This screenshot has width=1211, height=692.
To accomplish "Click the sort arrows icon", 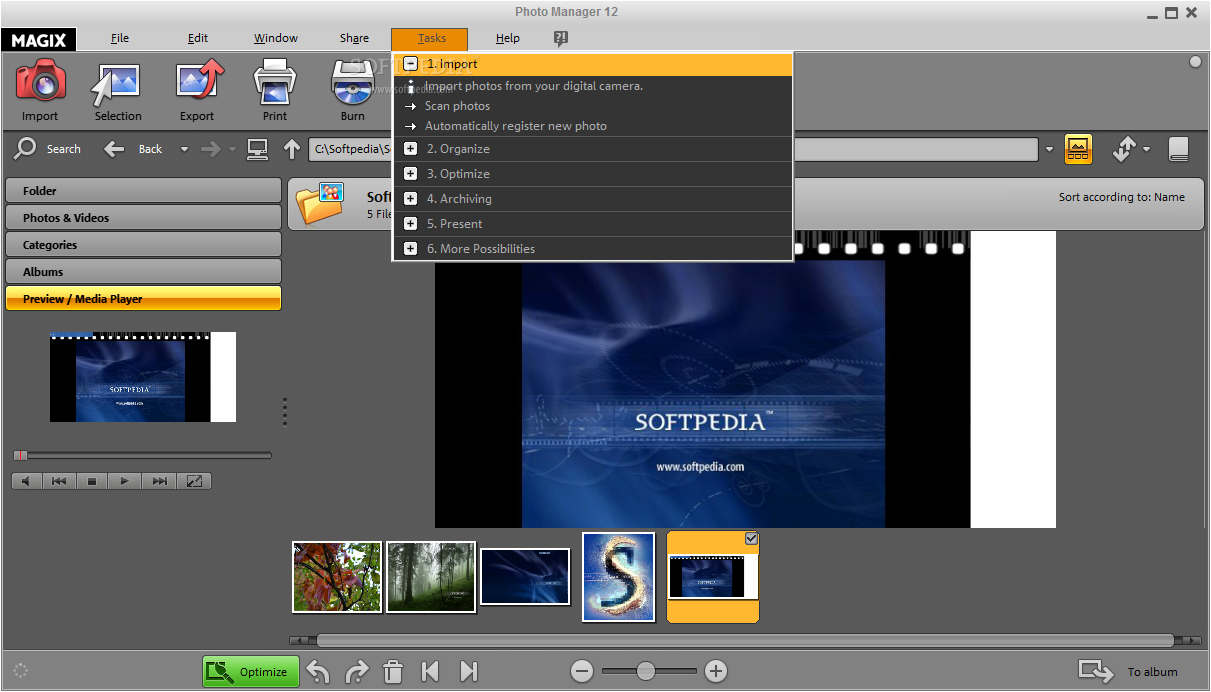I will (x=1124, y=149).
